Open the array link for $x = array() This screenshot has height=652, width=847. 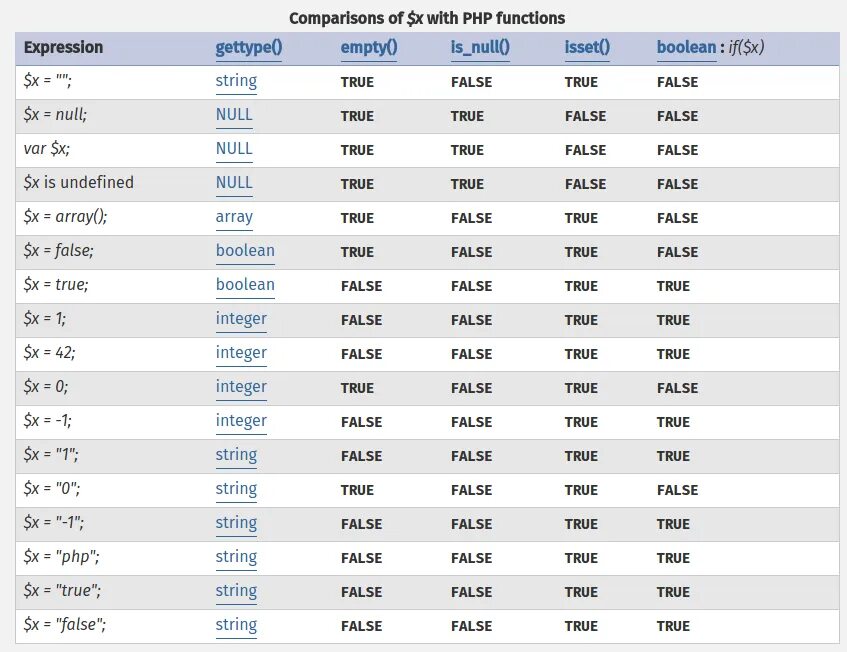[234, 218]
